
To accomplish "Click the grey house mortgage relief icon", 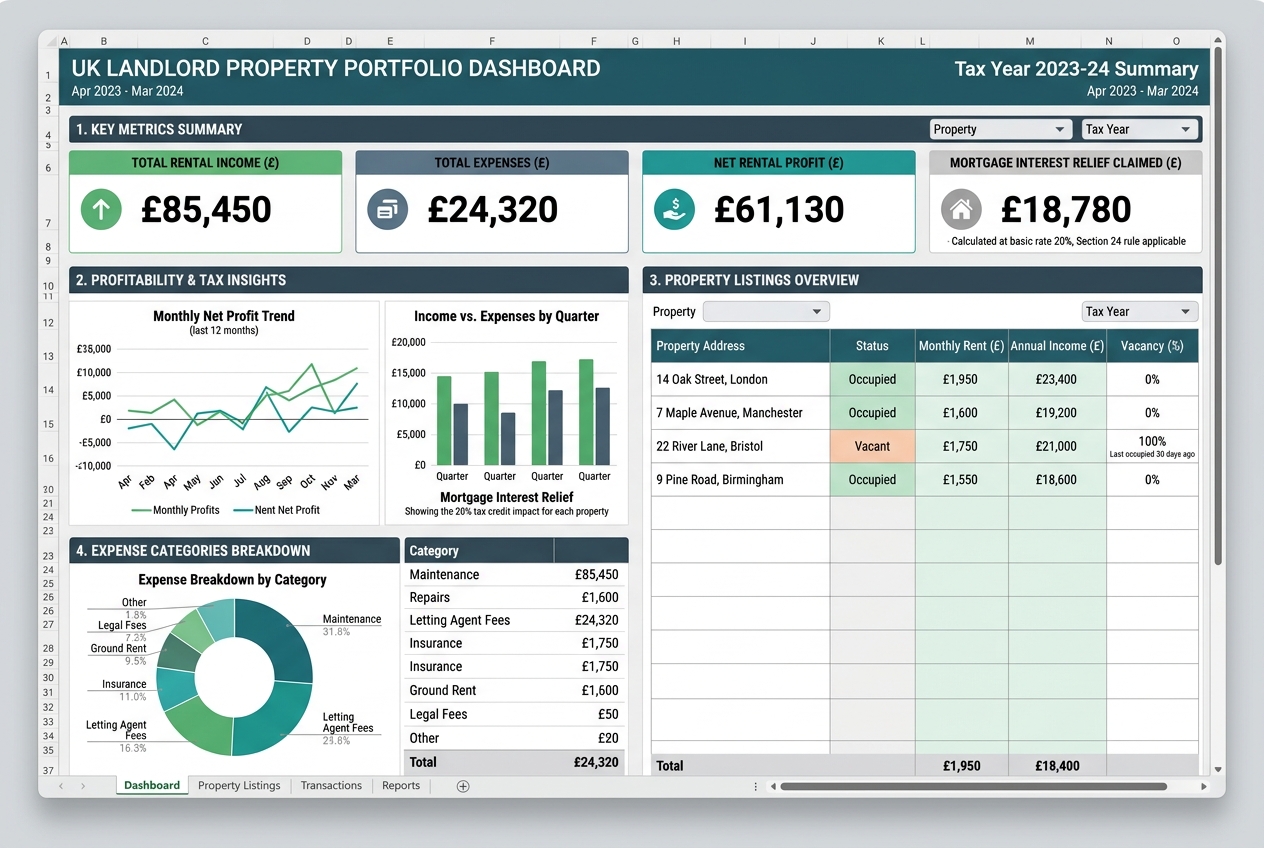I will 961,209.
